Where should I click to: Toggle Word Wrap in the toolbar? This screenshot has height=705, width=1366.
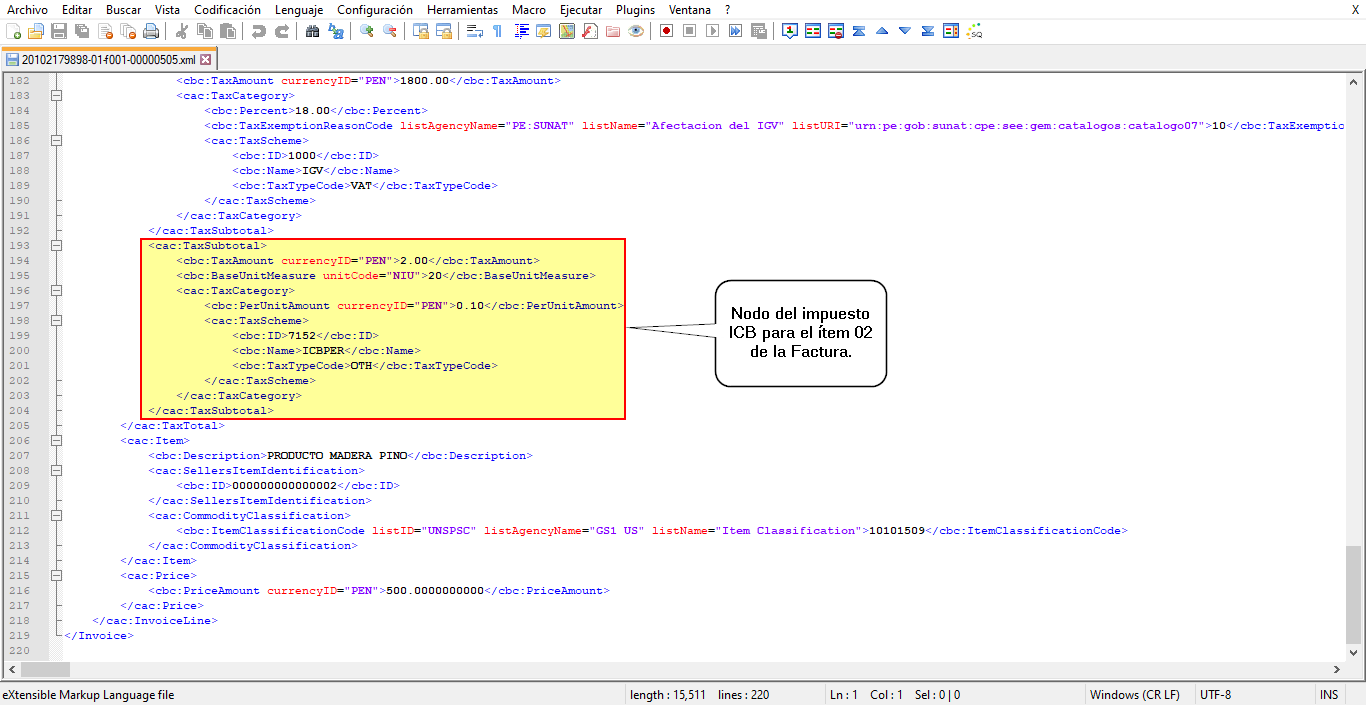475,31
